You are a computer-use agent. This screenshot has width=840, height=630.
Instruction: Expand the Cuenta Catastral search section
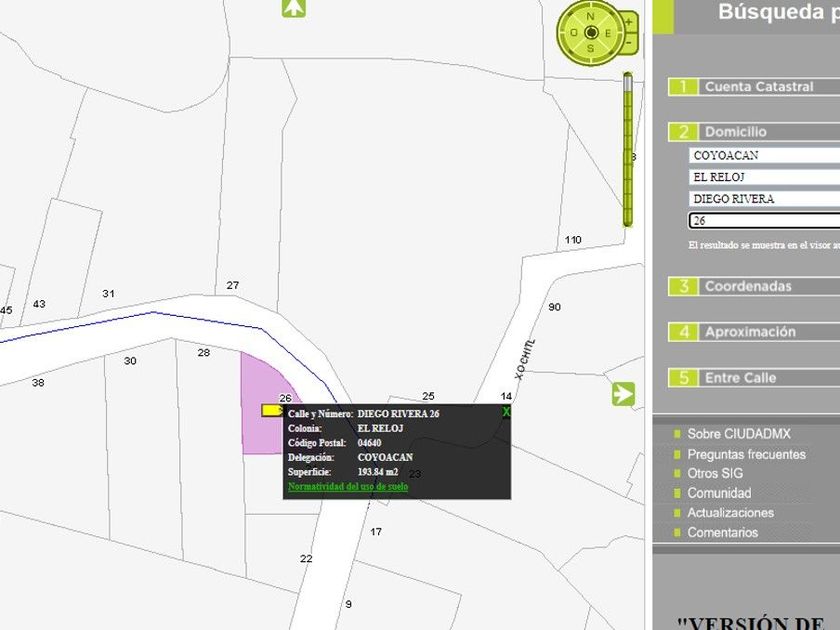(x=758, y=87)
